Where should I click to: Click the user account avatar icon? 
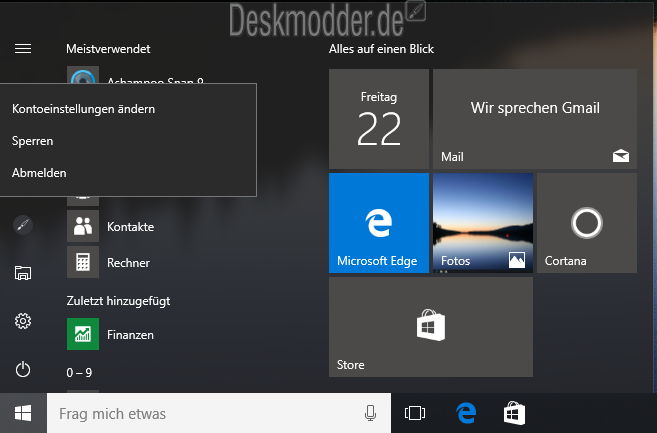point(23,225)
